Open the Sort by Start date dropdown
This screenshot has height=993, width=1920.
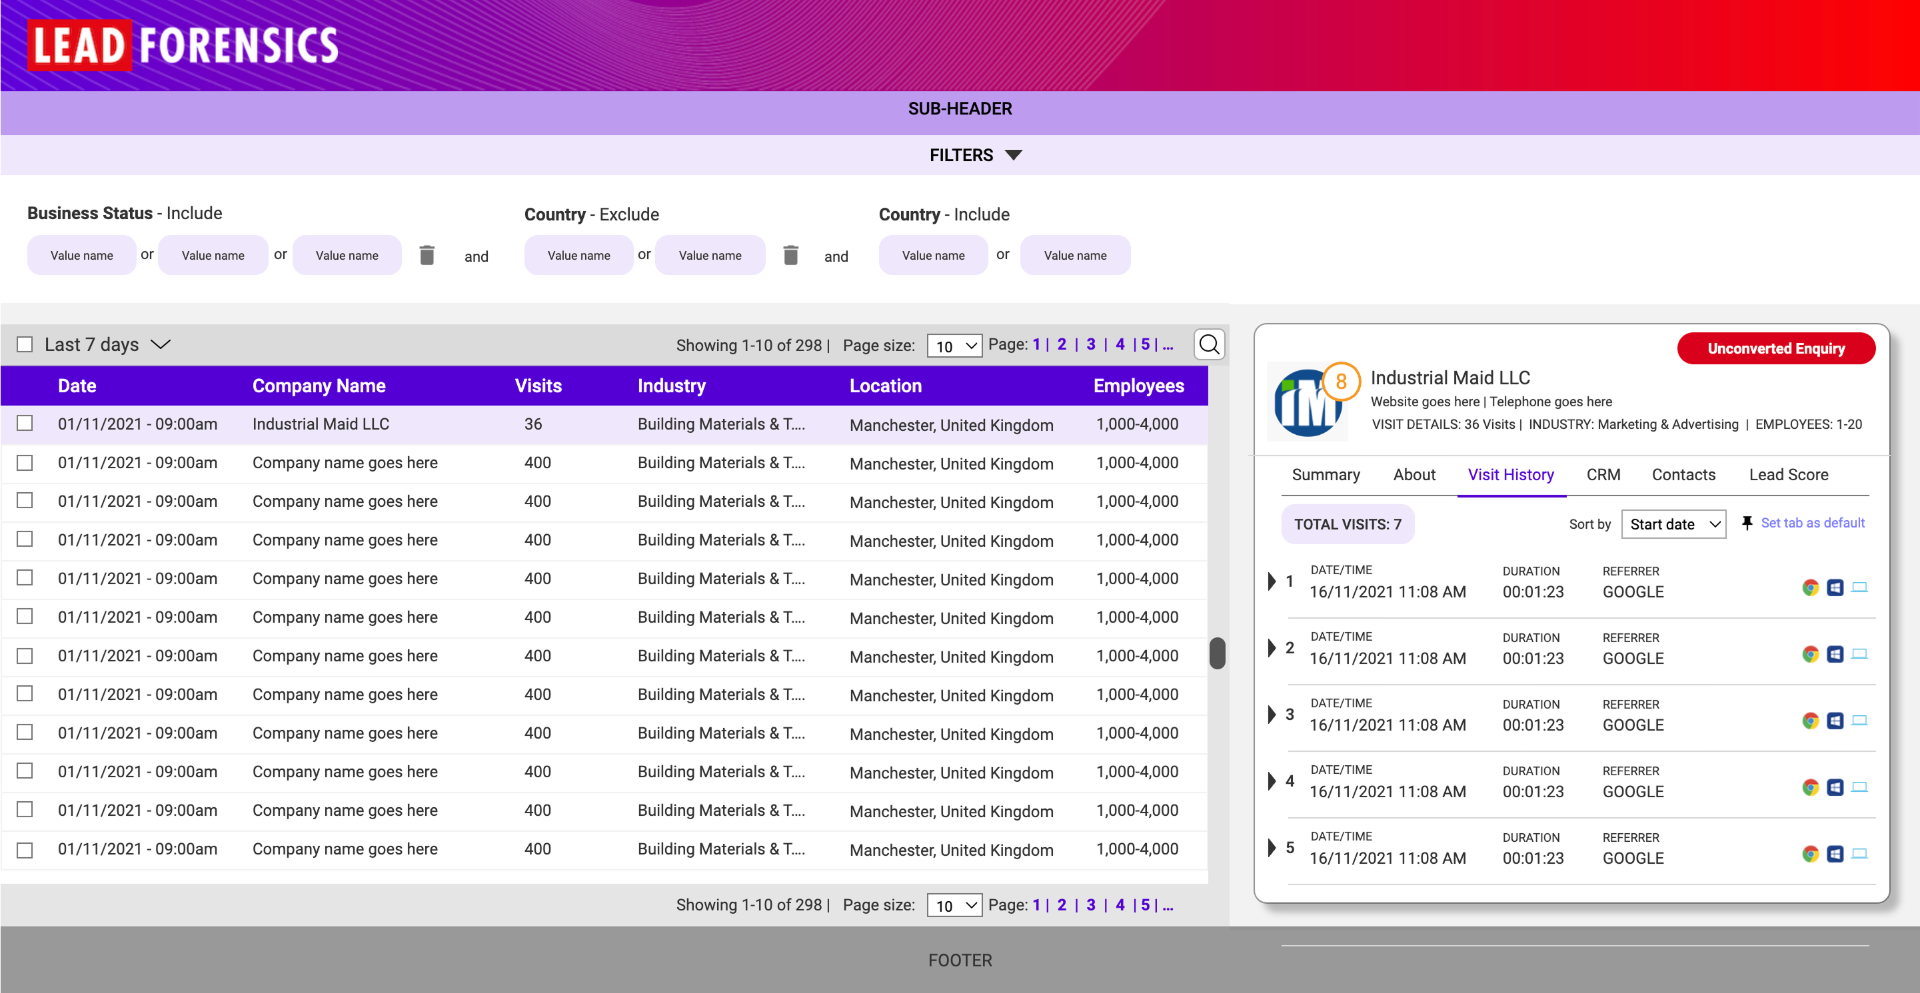1674,524
